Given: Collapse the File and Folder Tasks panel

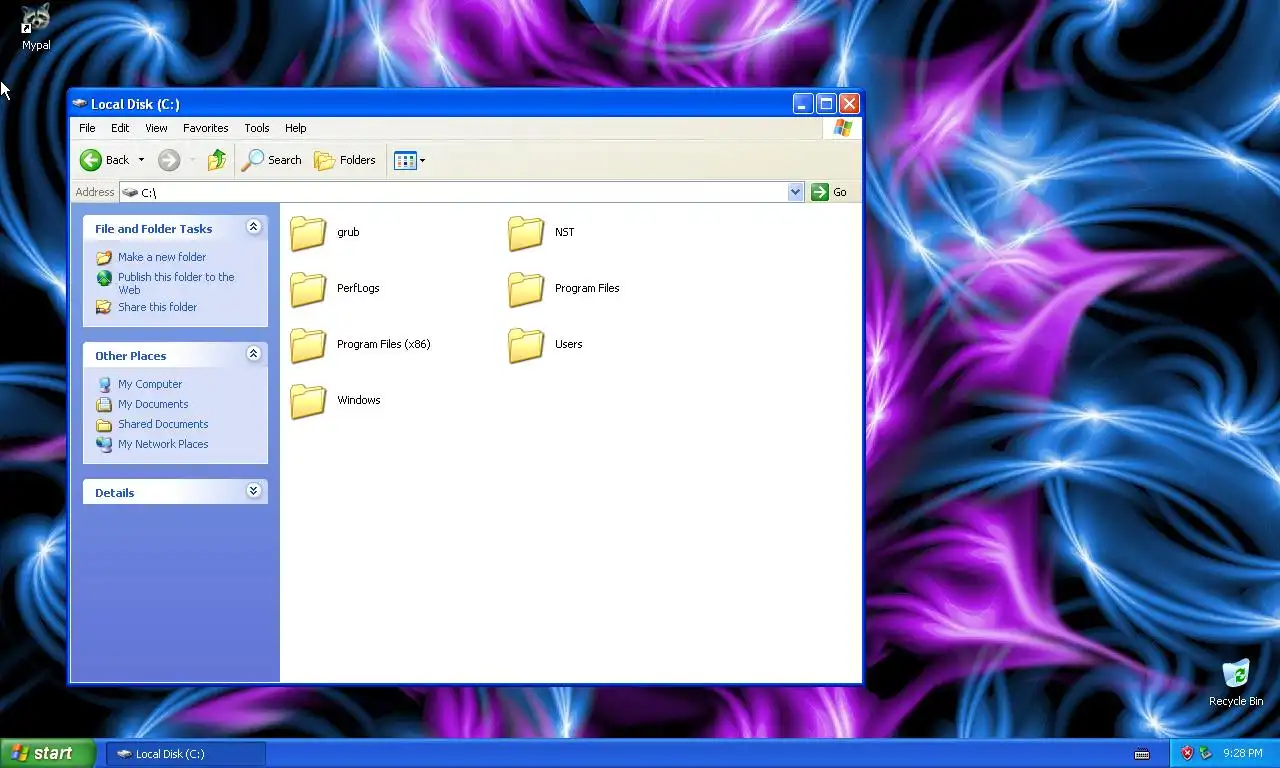Looking at the screenshot, I should pos(253,227).
